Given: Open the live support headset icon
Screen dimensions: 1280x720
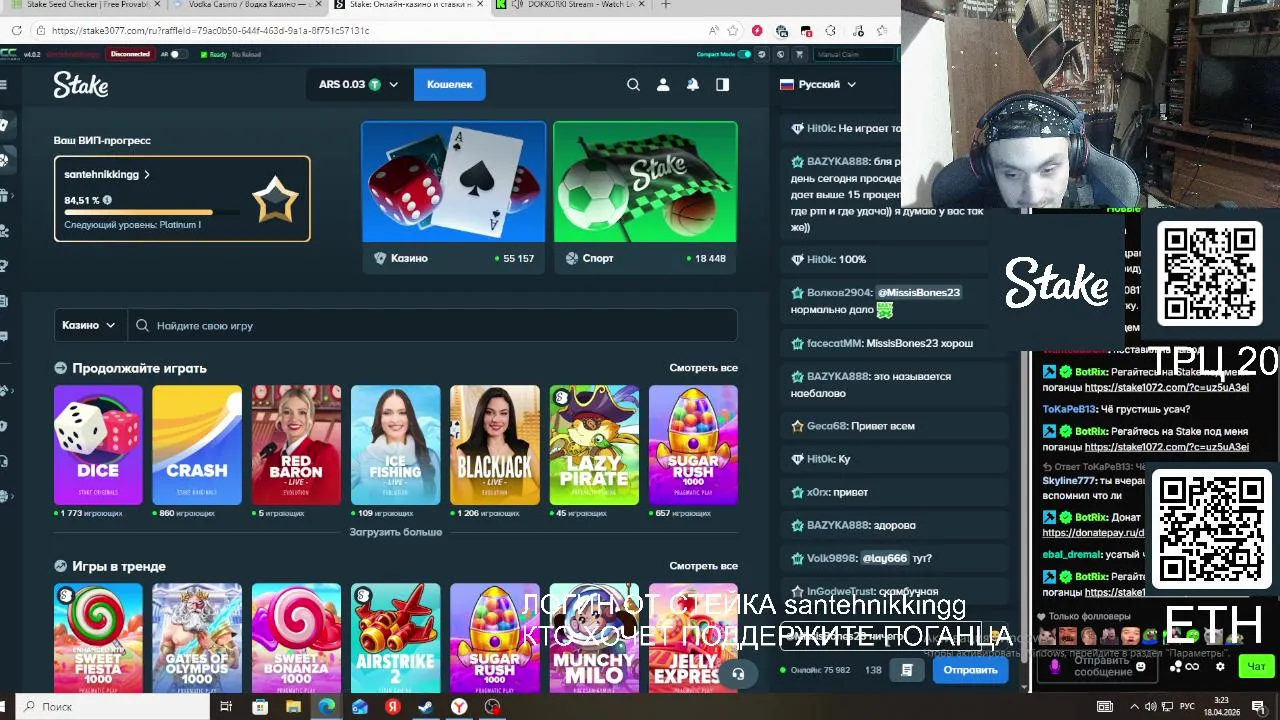Looking at the screenshot, I should 738,673.
